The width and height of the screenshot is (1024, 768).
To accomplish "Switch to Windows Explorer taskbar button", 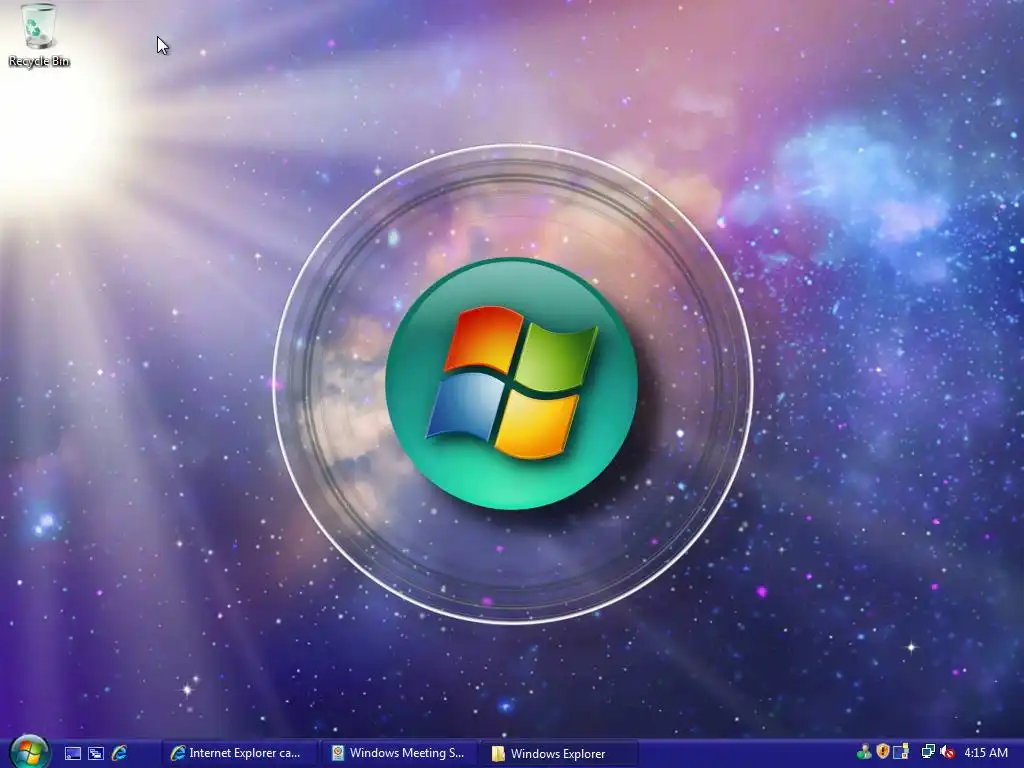I will (559, 753).
